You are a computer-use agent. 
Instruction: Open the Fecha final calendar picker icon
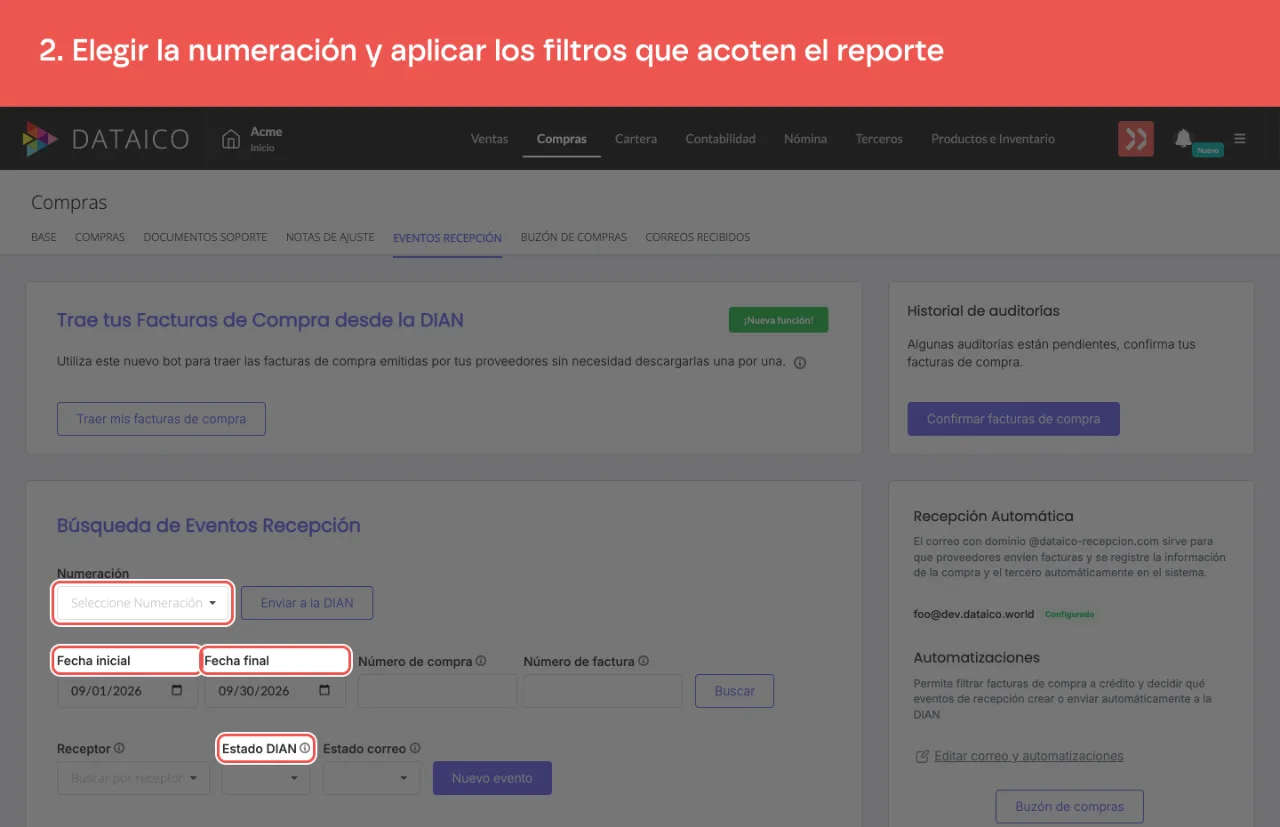point(325,691)
